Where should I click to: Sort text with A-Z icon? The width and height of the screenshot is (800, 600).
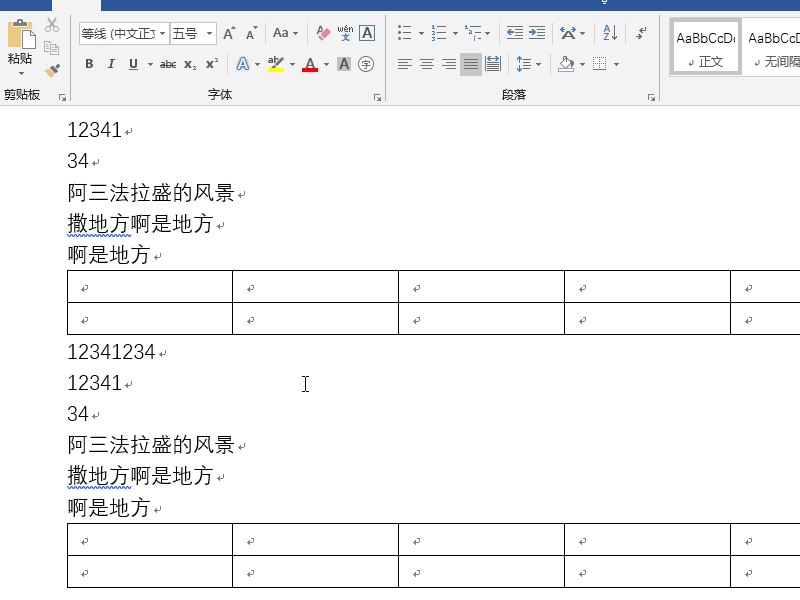[610, 33]
